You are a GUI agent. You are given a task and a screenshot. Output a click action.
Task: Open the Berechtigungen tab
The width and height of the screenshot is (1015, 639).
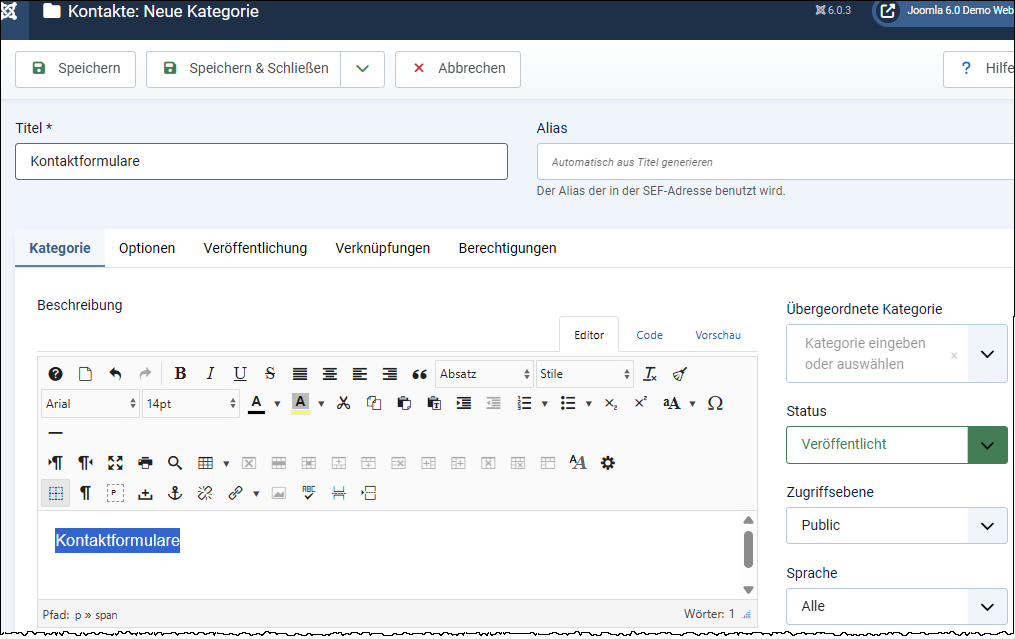[507, 248]
